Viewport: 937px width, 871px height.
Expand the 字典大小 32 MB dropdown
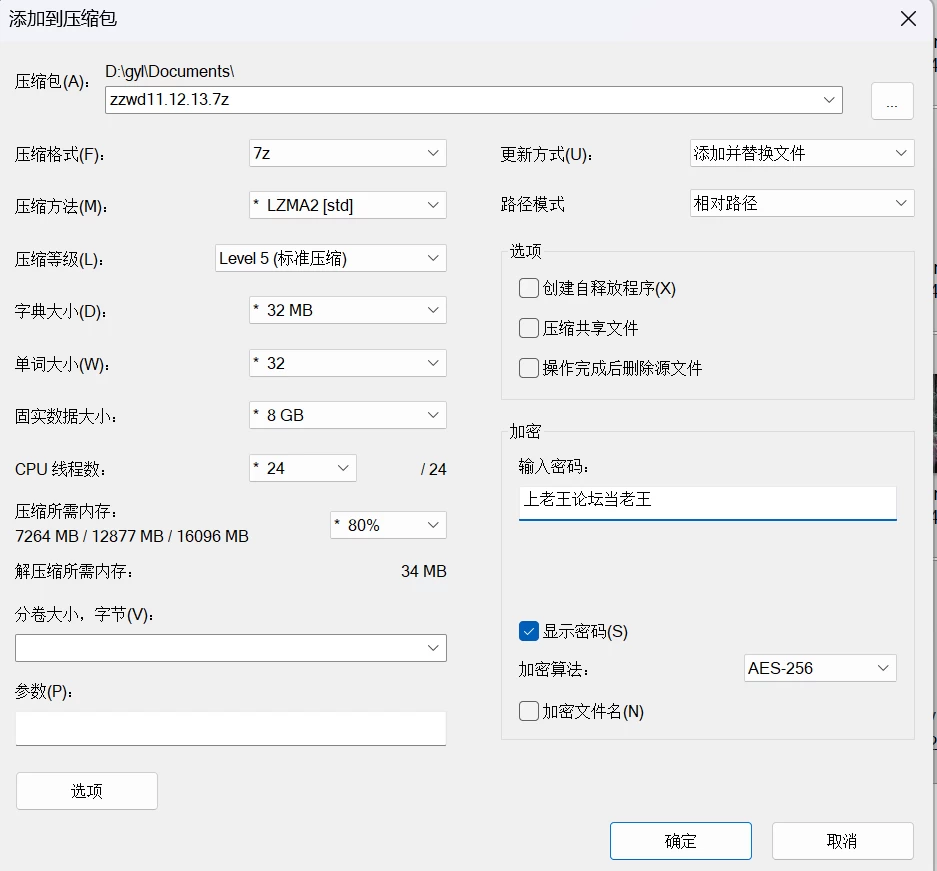pos(348,310)
